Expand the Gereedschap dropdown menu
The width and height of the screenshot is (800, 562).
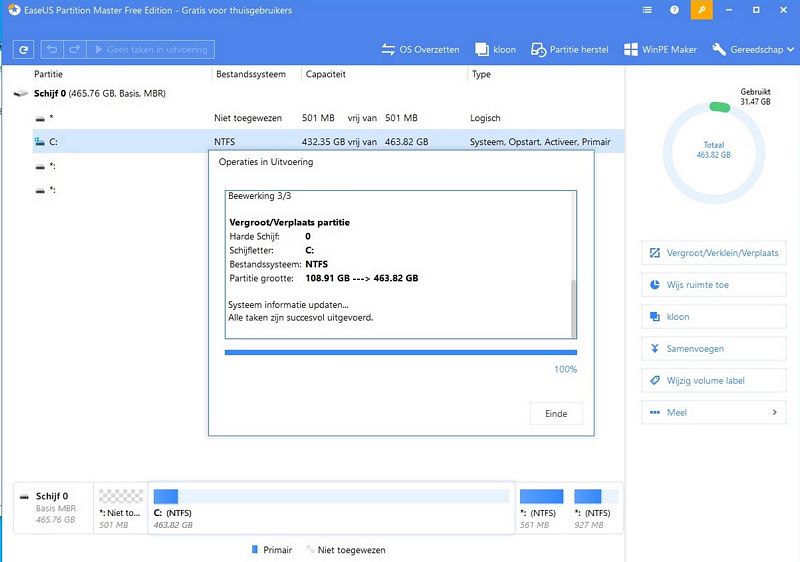753,49
